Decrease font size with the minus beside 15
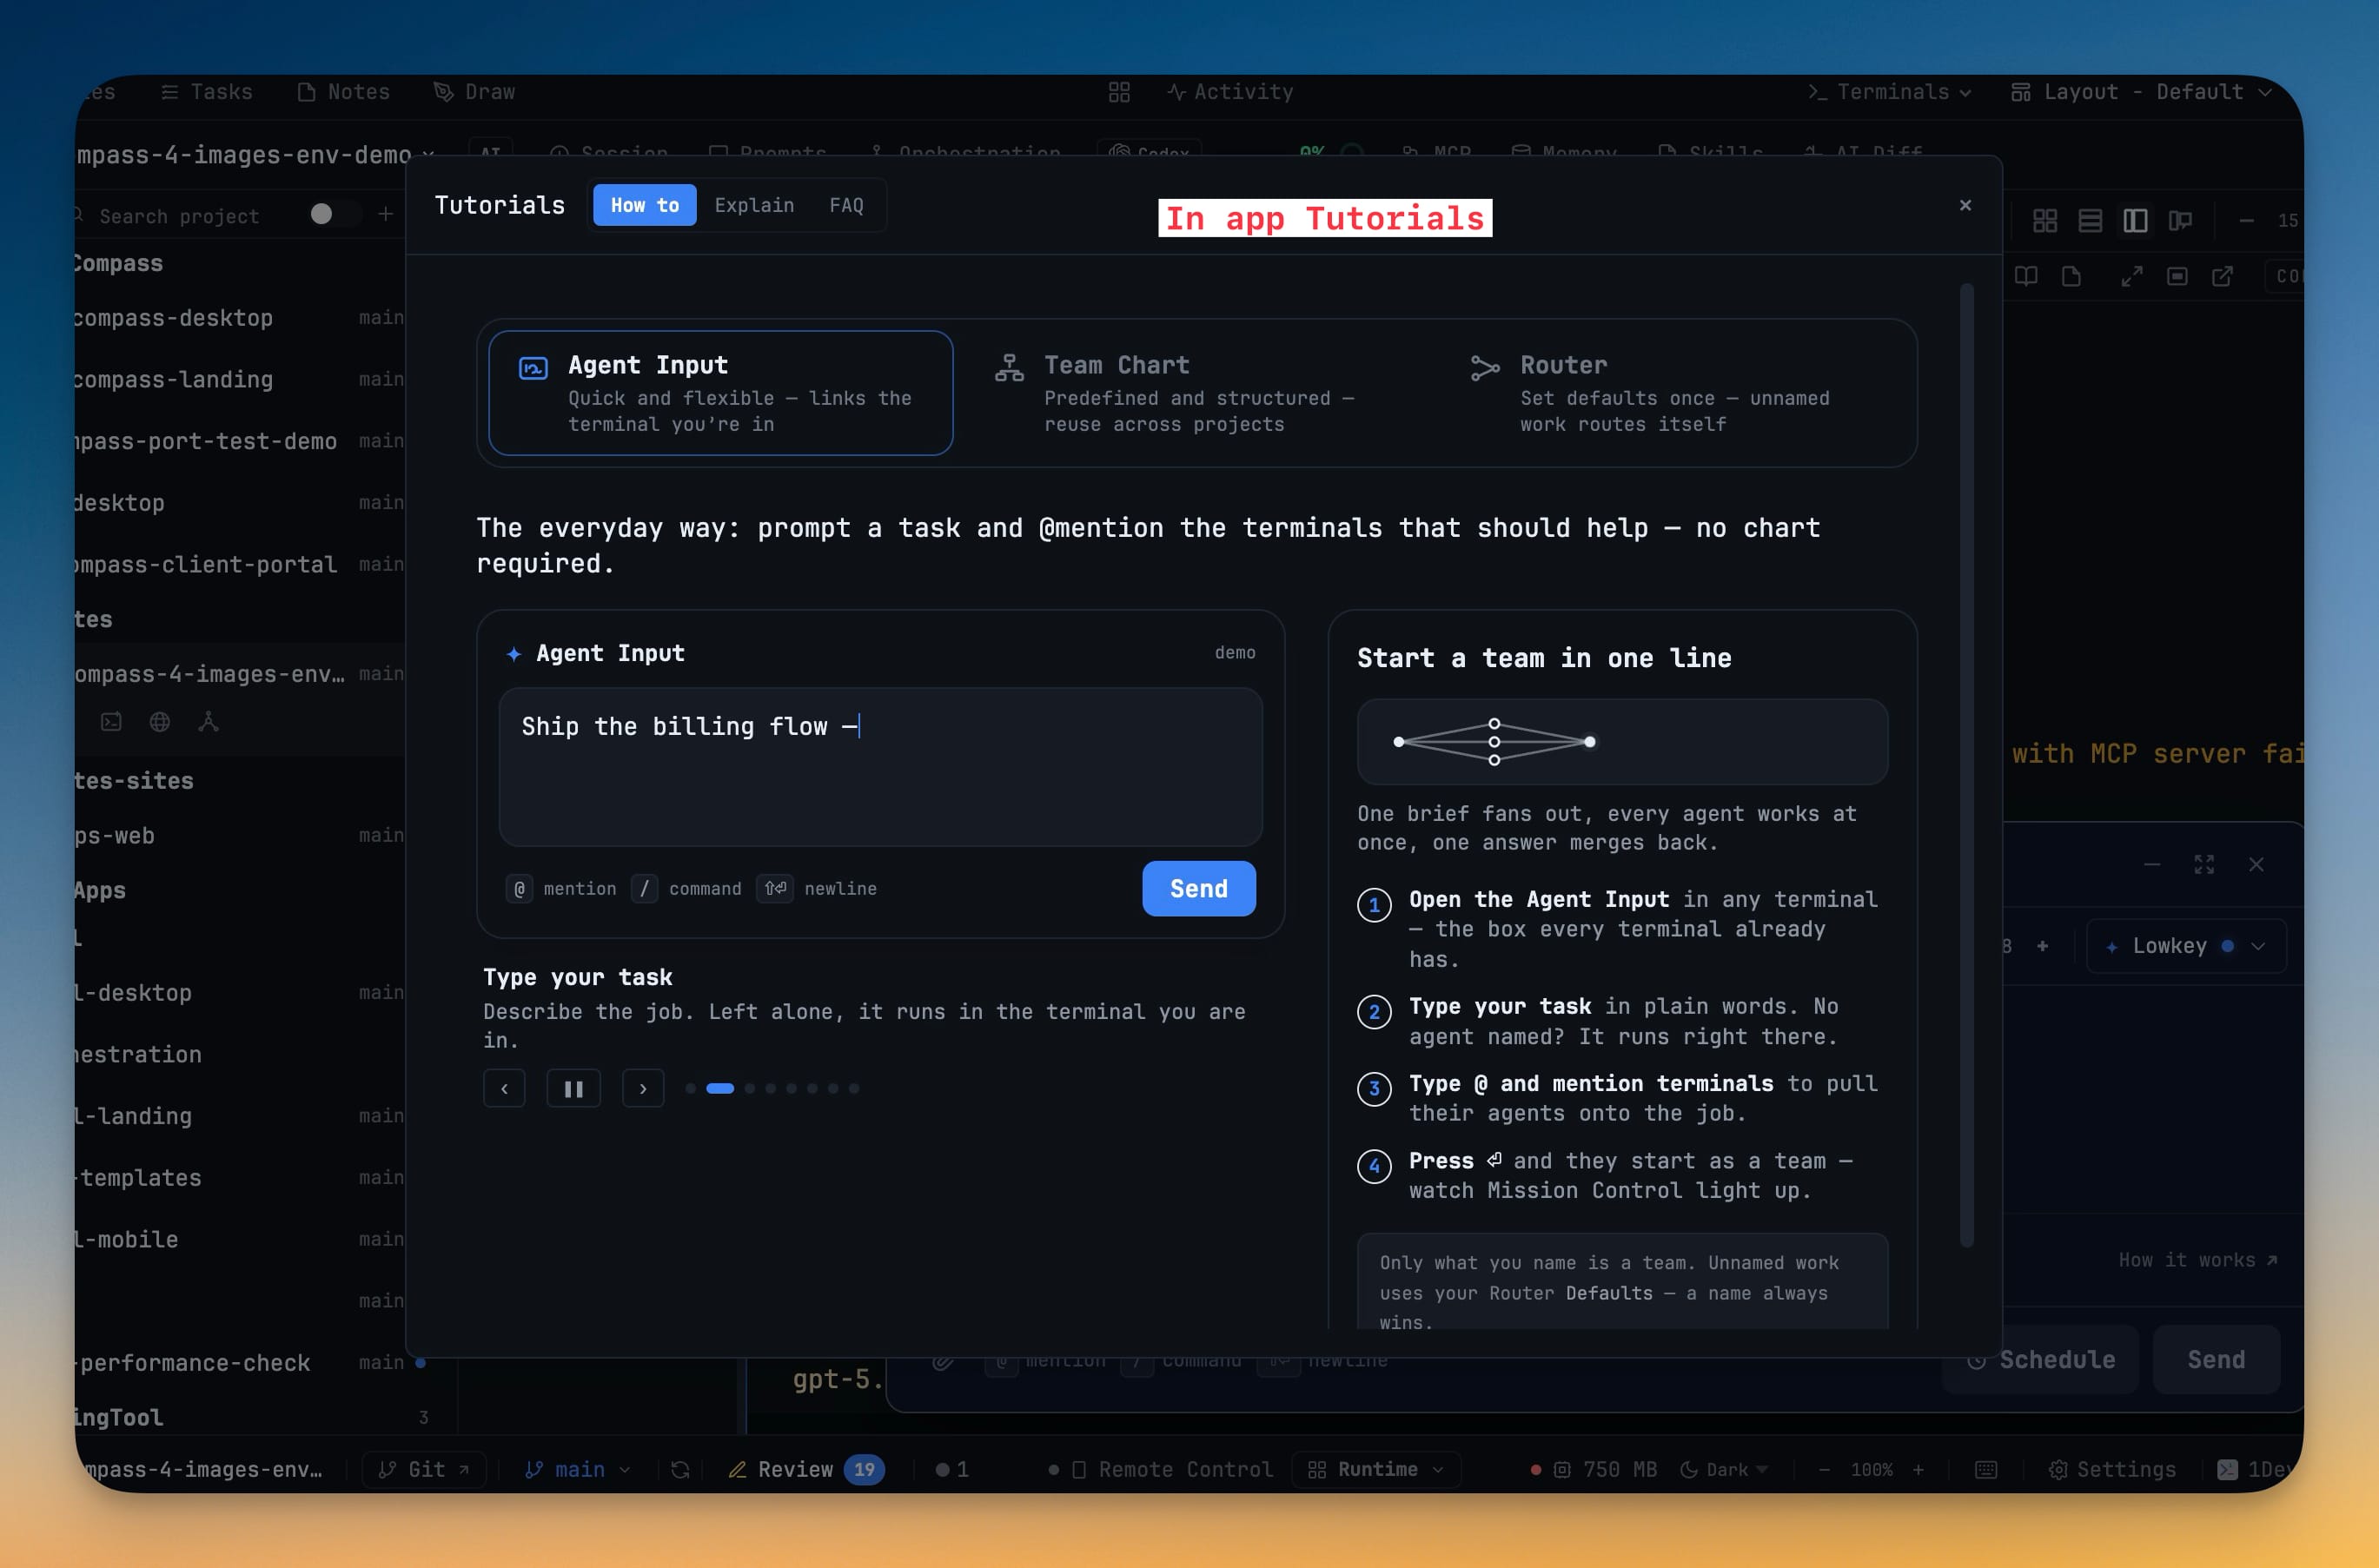The width and height of the screenshot is (2379, 1568). pos(2246,221)
